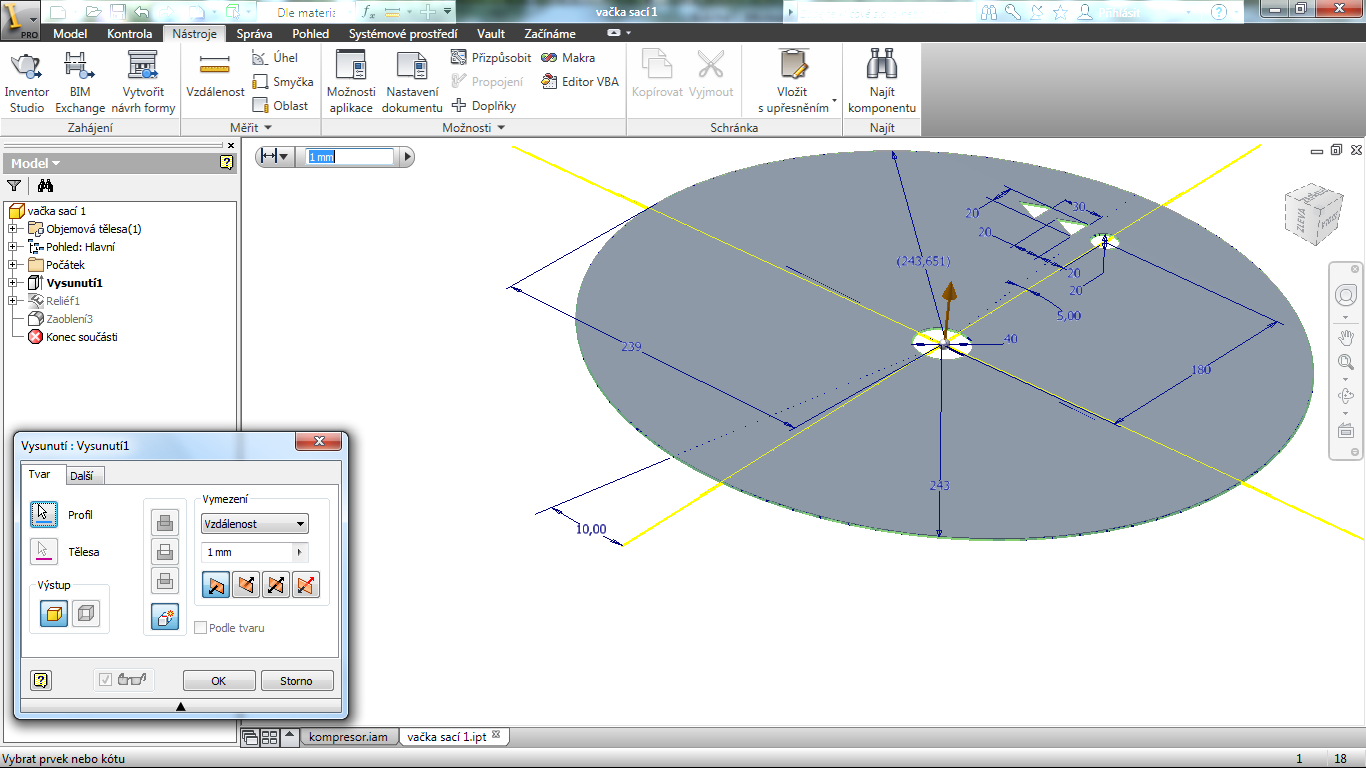The image size is (1366, 768).
Task: Open Možnosti aplikace settings
Action: 351,82
